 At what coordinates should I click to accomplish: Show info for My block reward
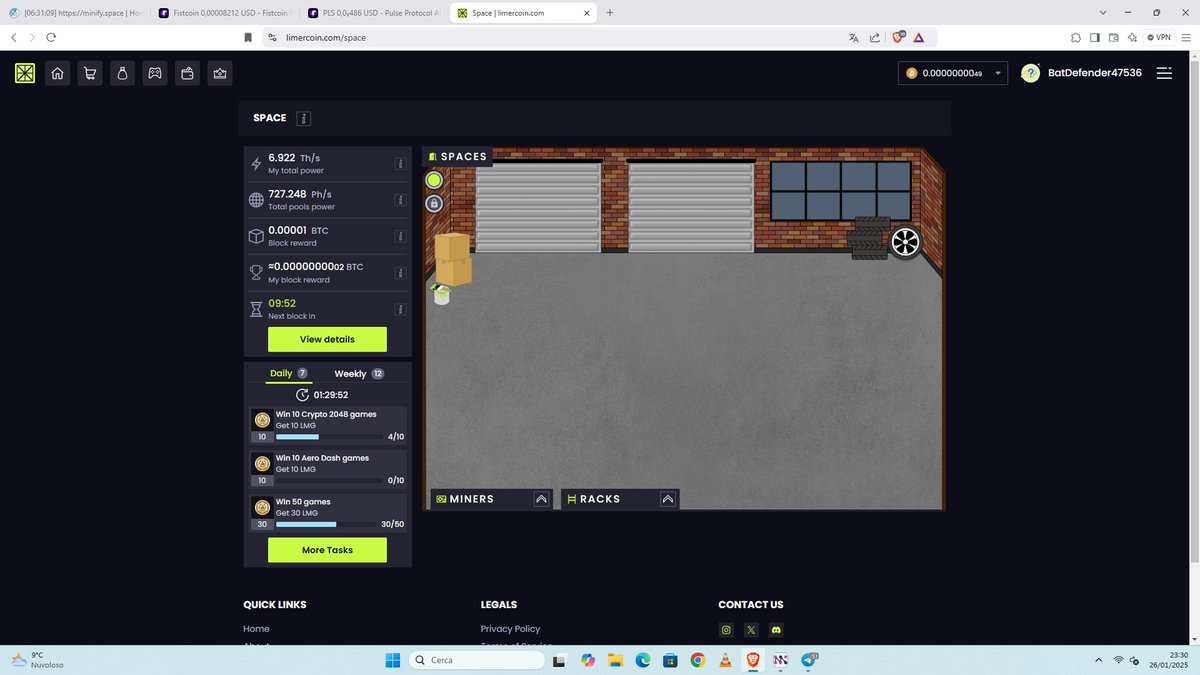(x=400, y=273)
